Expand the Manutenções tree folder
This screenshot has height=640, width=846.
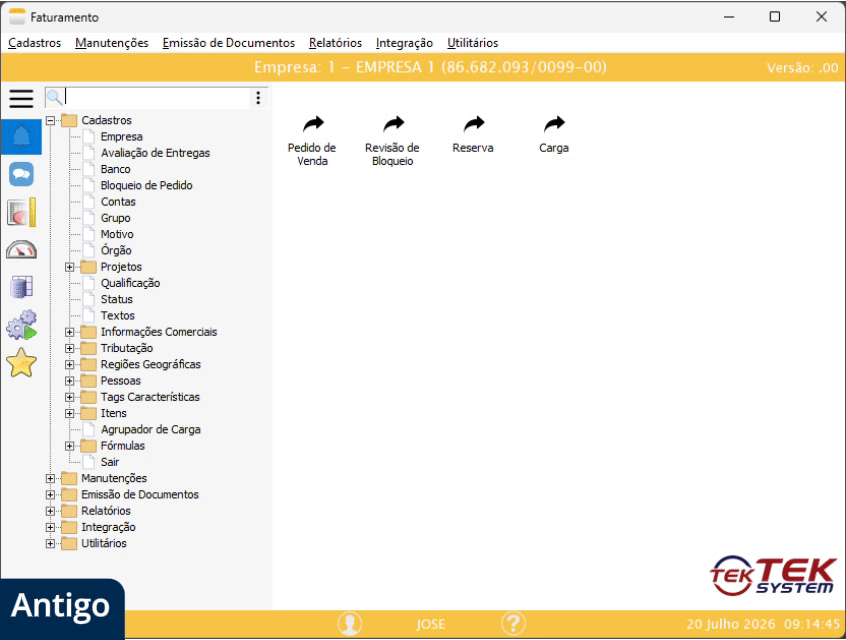pos(50,479)
